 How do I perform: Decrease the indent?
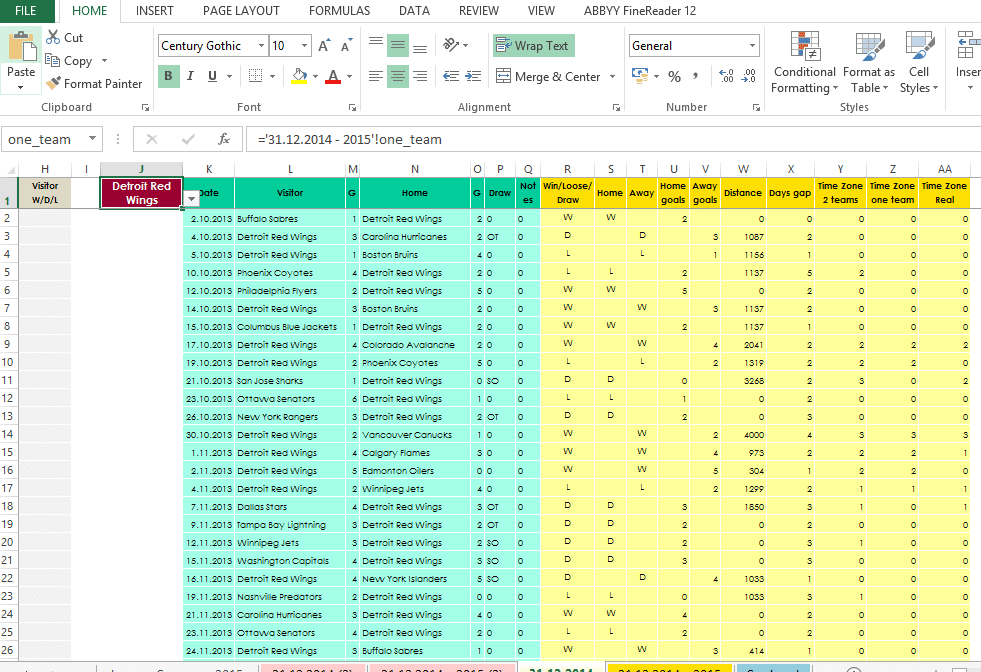450,76
